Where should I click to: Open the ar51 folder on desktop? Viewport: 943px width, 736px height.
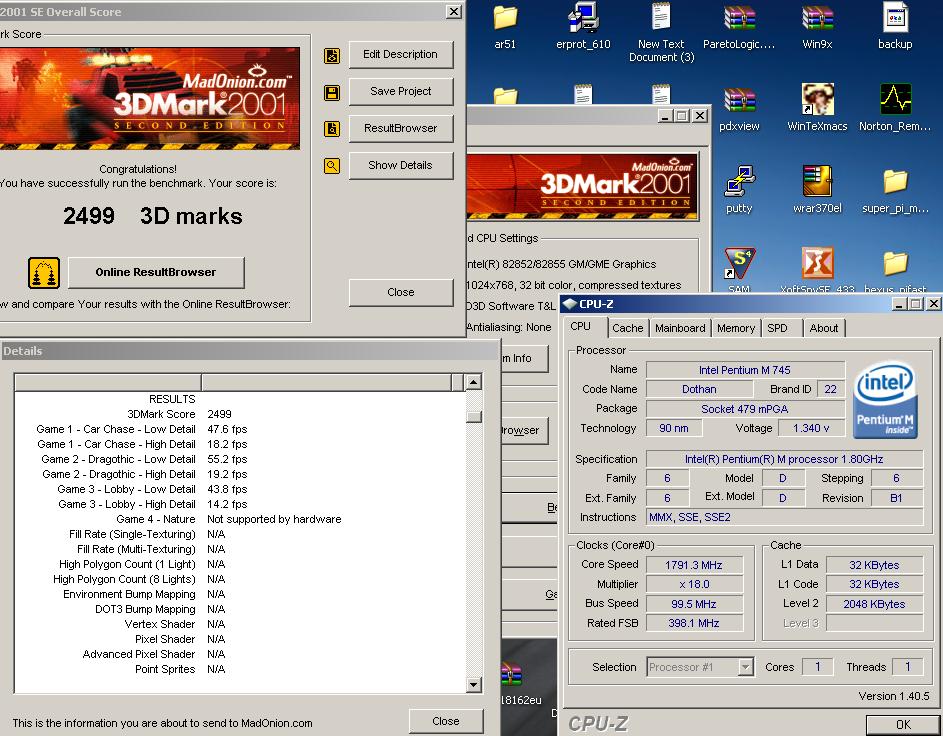(x=505, y=18)
